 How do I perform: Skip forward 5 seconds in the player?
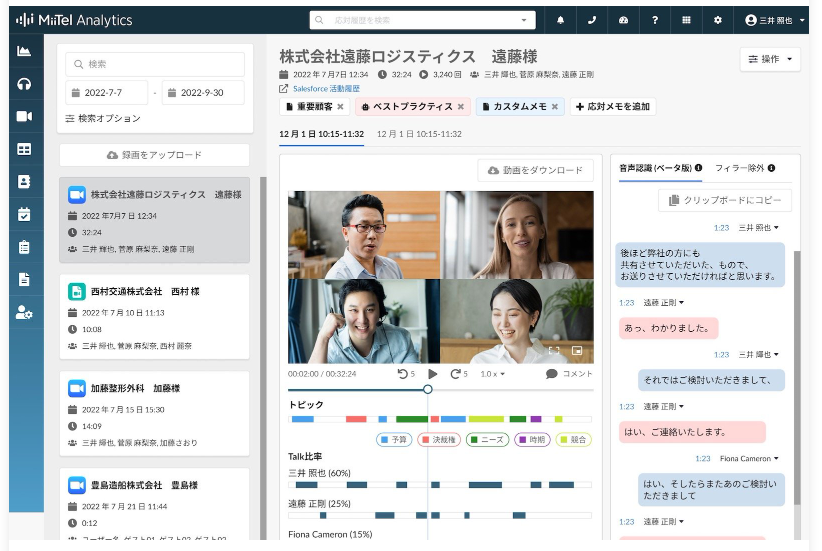[x=459, y=374]
